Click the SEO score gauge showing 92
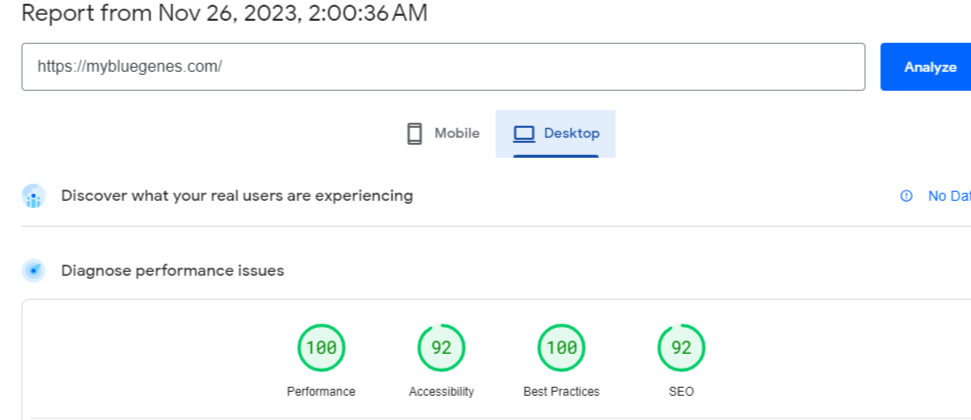Screen dimensions: 971x420 point(681,348)
